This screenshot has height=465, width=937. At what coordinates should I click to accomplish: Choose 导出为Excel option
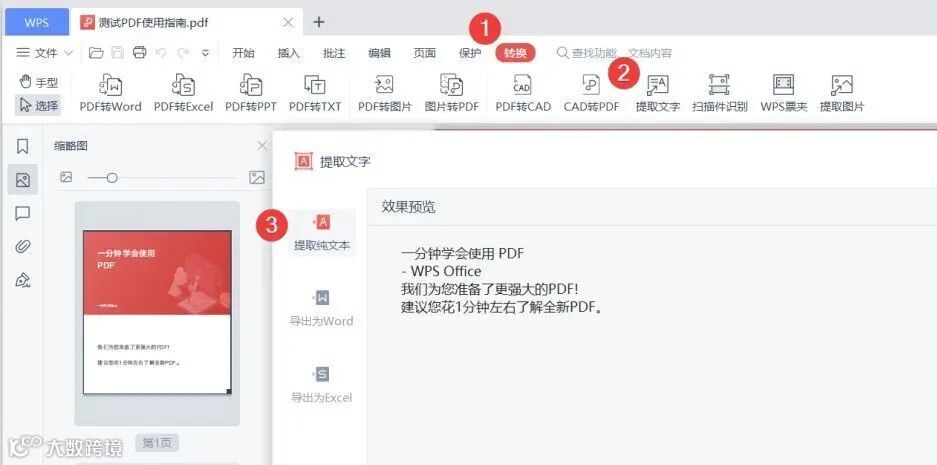pos(321,386)
